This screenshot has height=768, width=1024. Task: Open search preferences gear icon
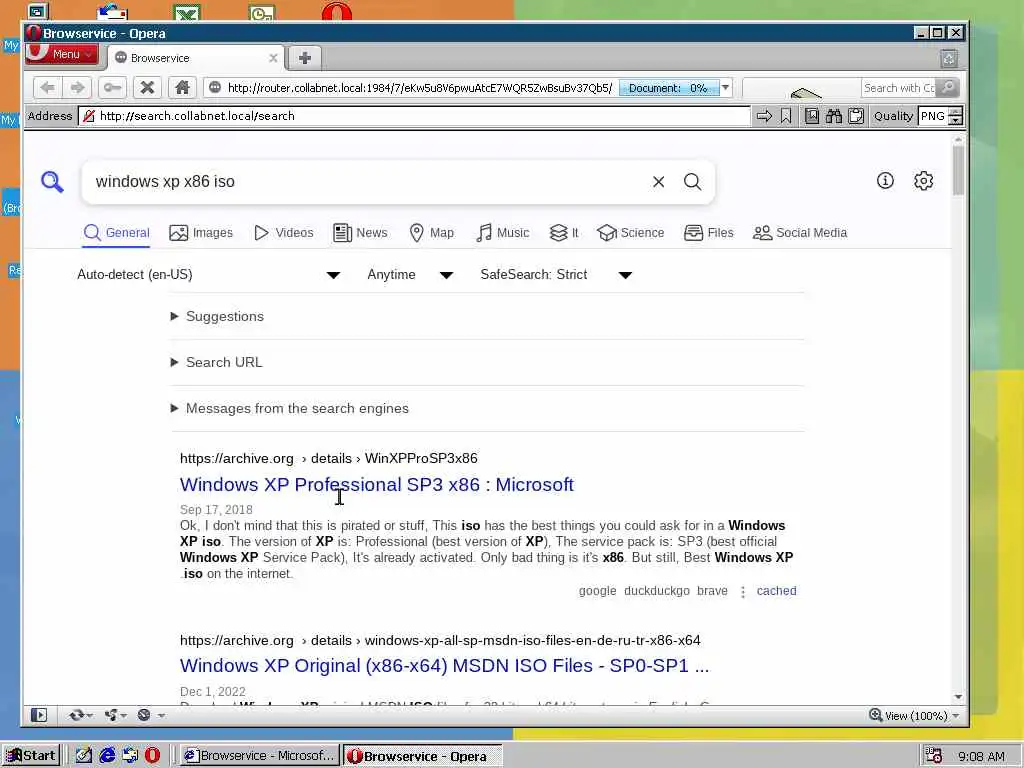pyautogui.click(x=923, y=181)
